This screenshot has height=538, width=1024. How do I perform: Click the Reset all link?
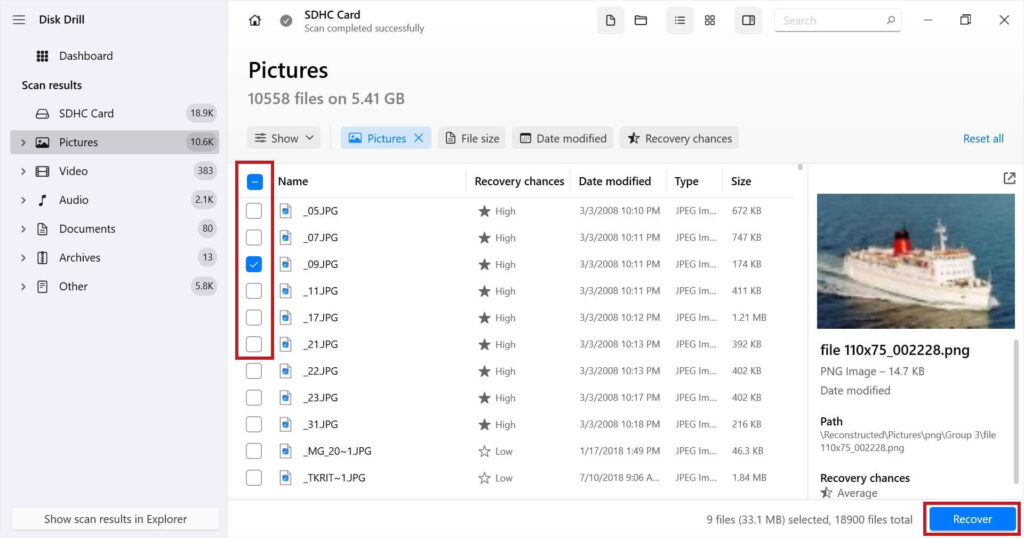point(983,139)
